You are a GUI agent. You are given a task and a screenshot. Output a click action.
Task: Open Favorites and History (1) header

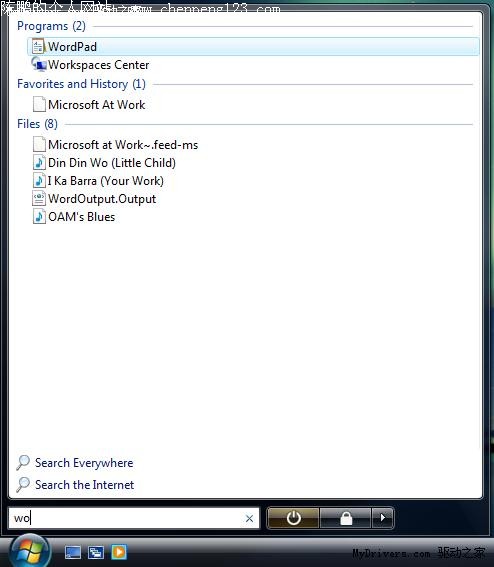[81, 84]
